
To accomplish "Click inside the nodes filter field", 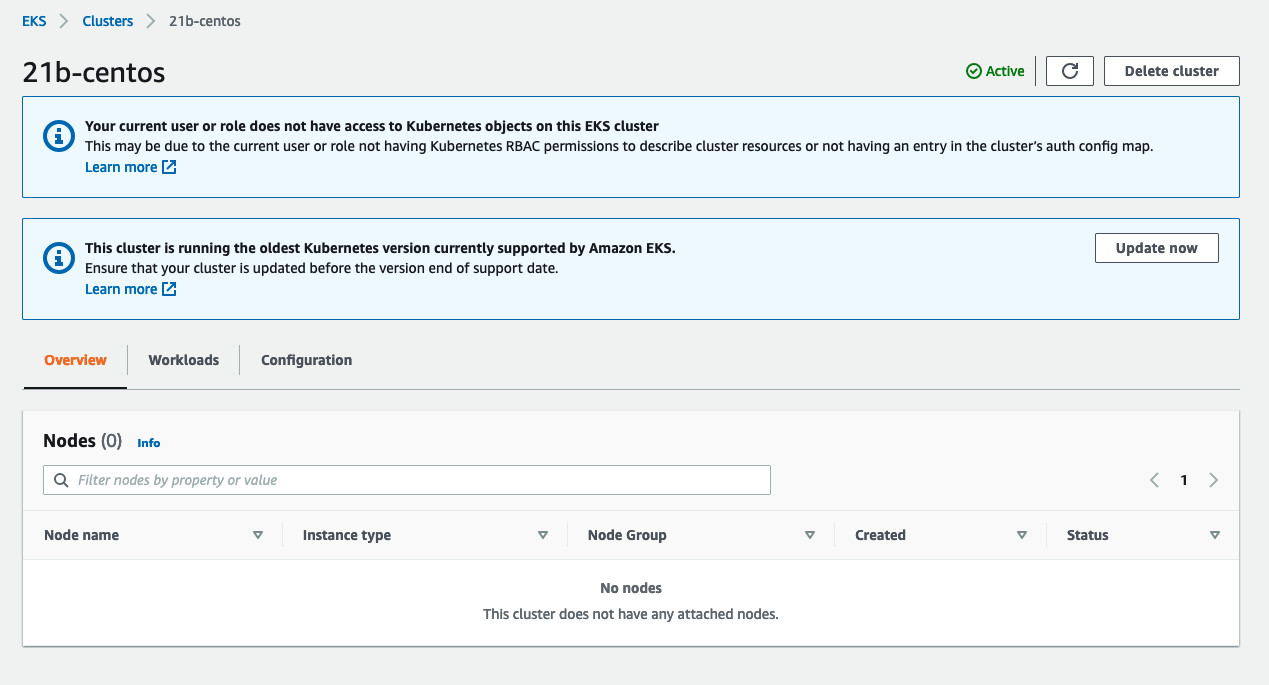I will [400, 480].
